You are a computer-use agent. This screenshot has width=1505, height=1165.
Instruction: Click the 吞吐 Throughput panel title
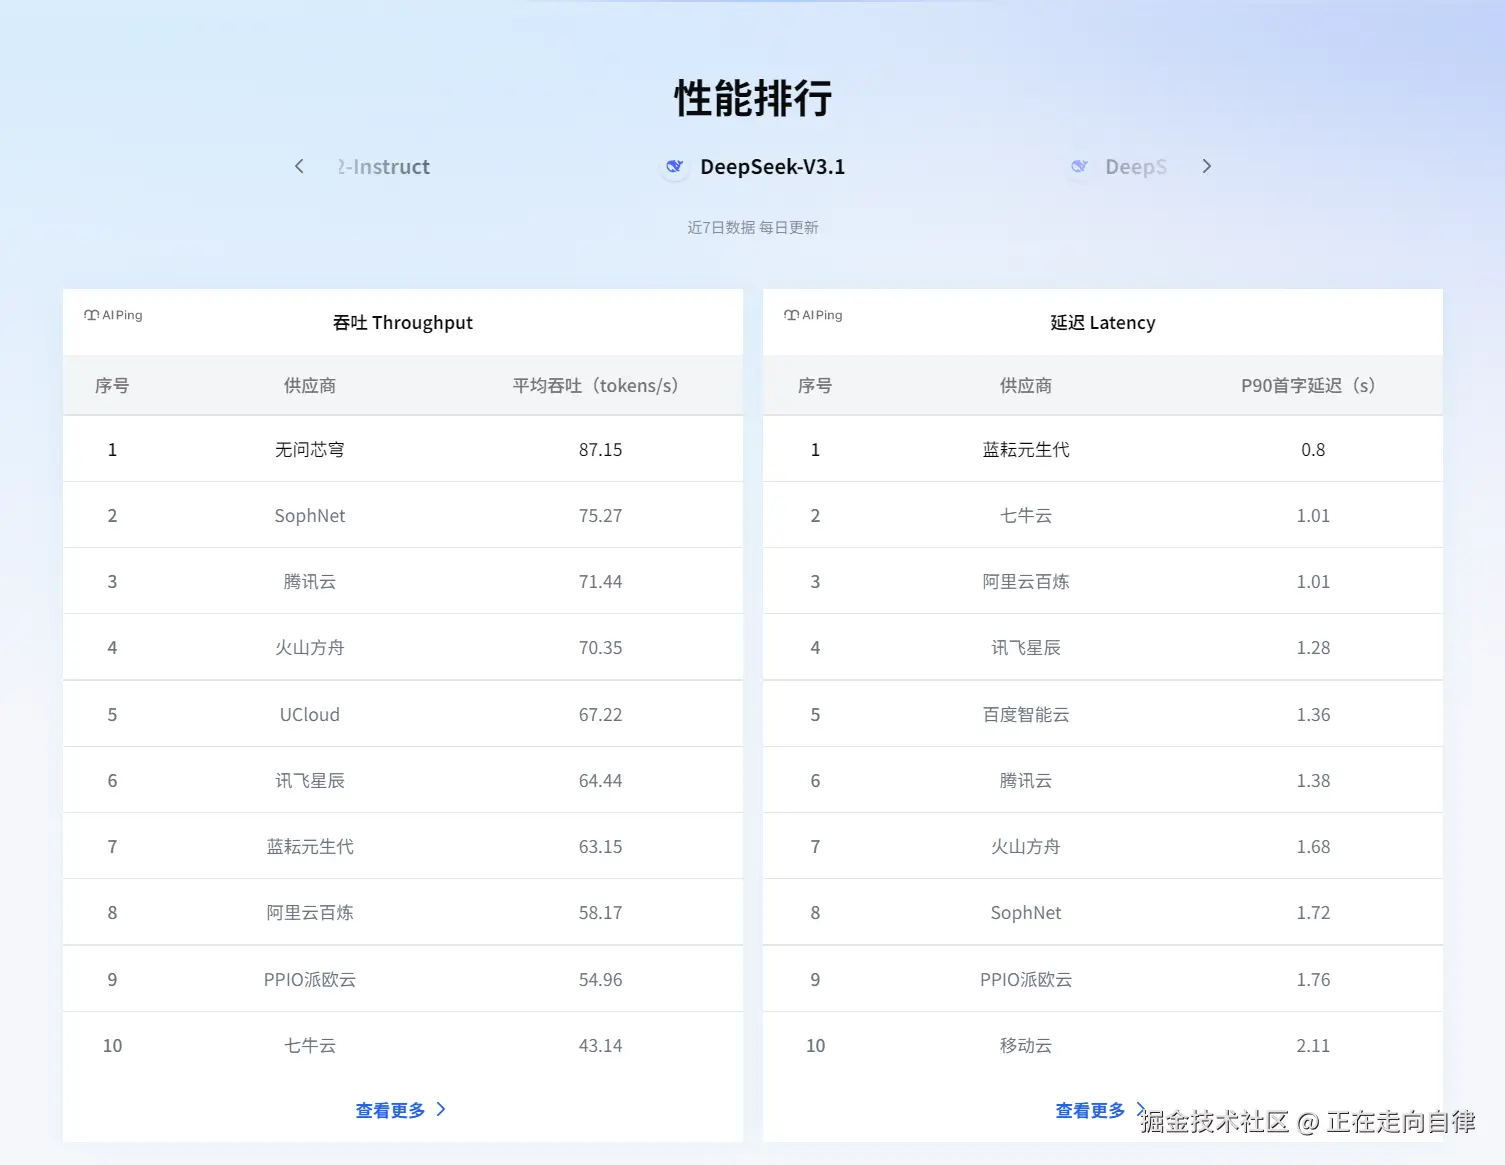pyautogui.click(x=403, y=322)
